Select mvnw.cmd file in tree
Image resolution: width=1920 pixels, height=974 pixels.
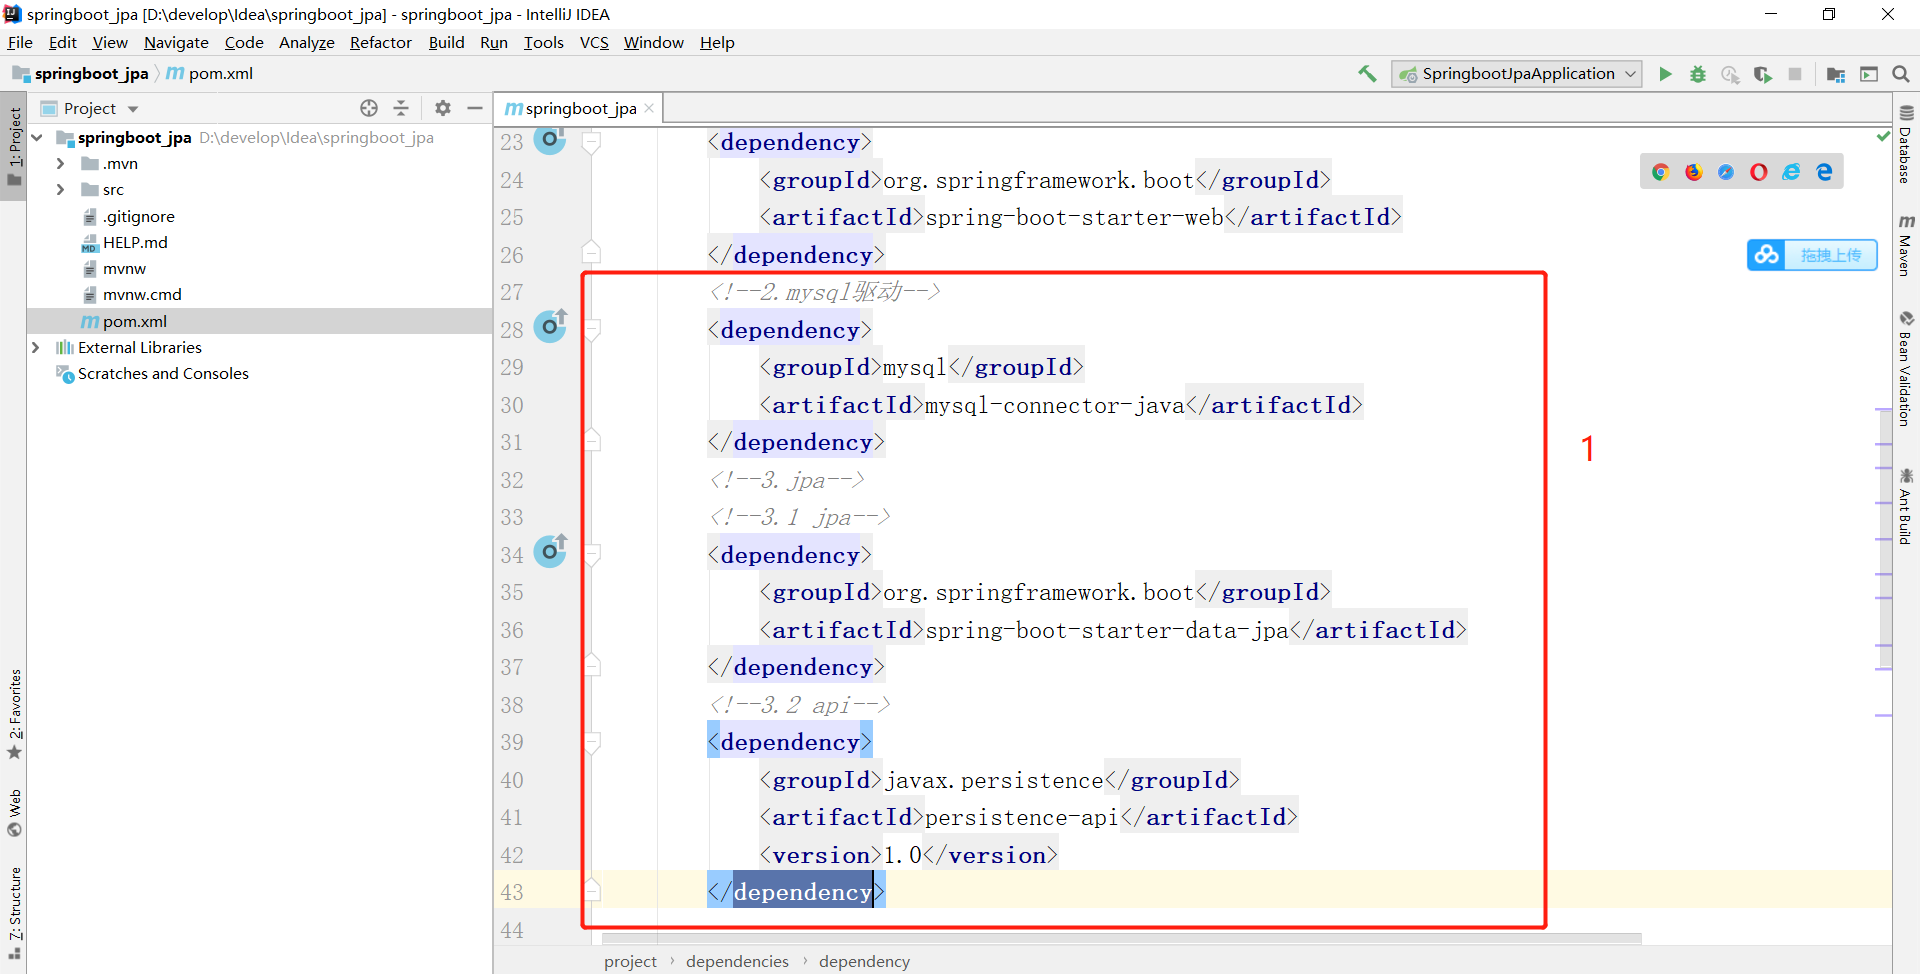tap(260, 294)
